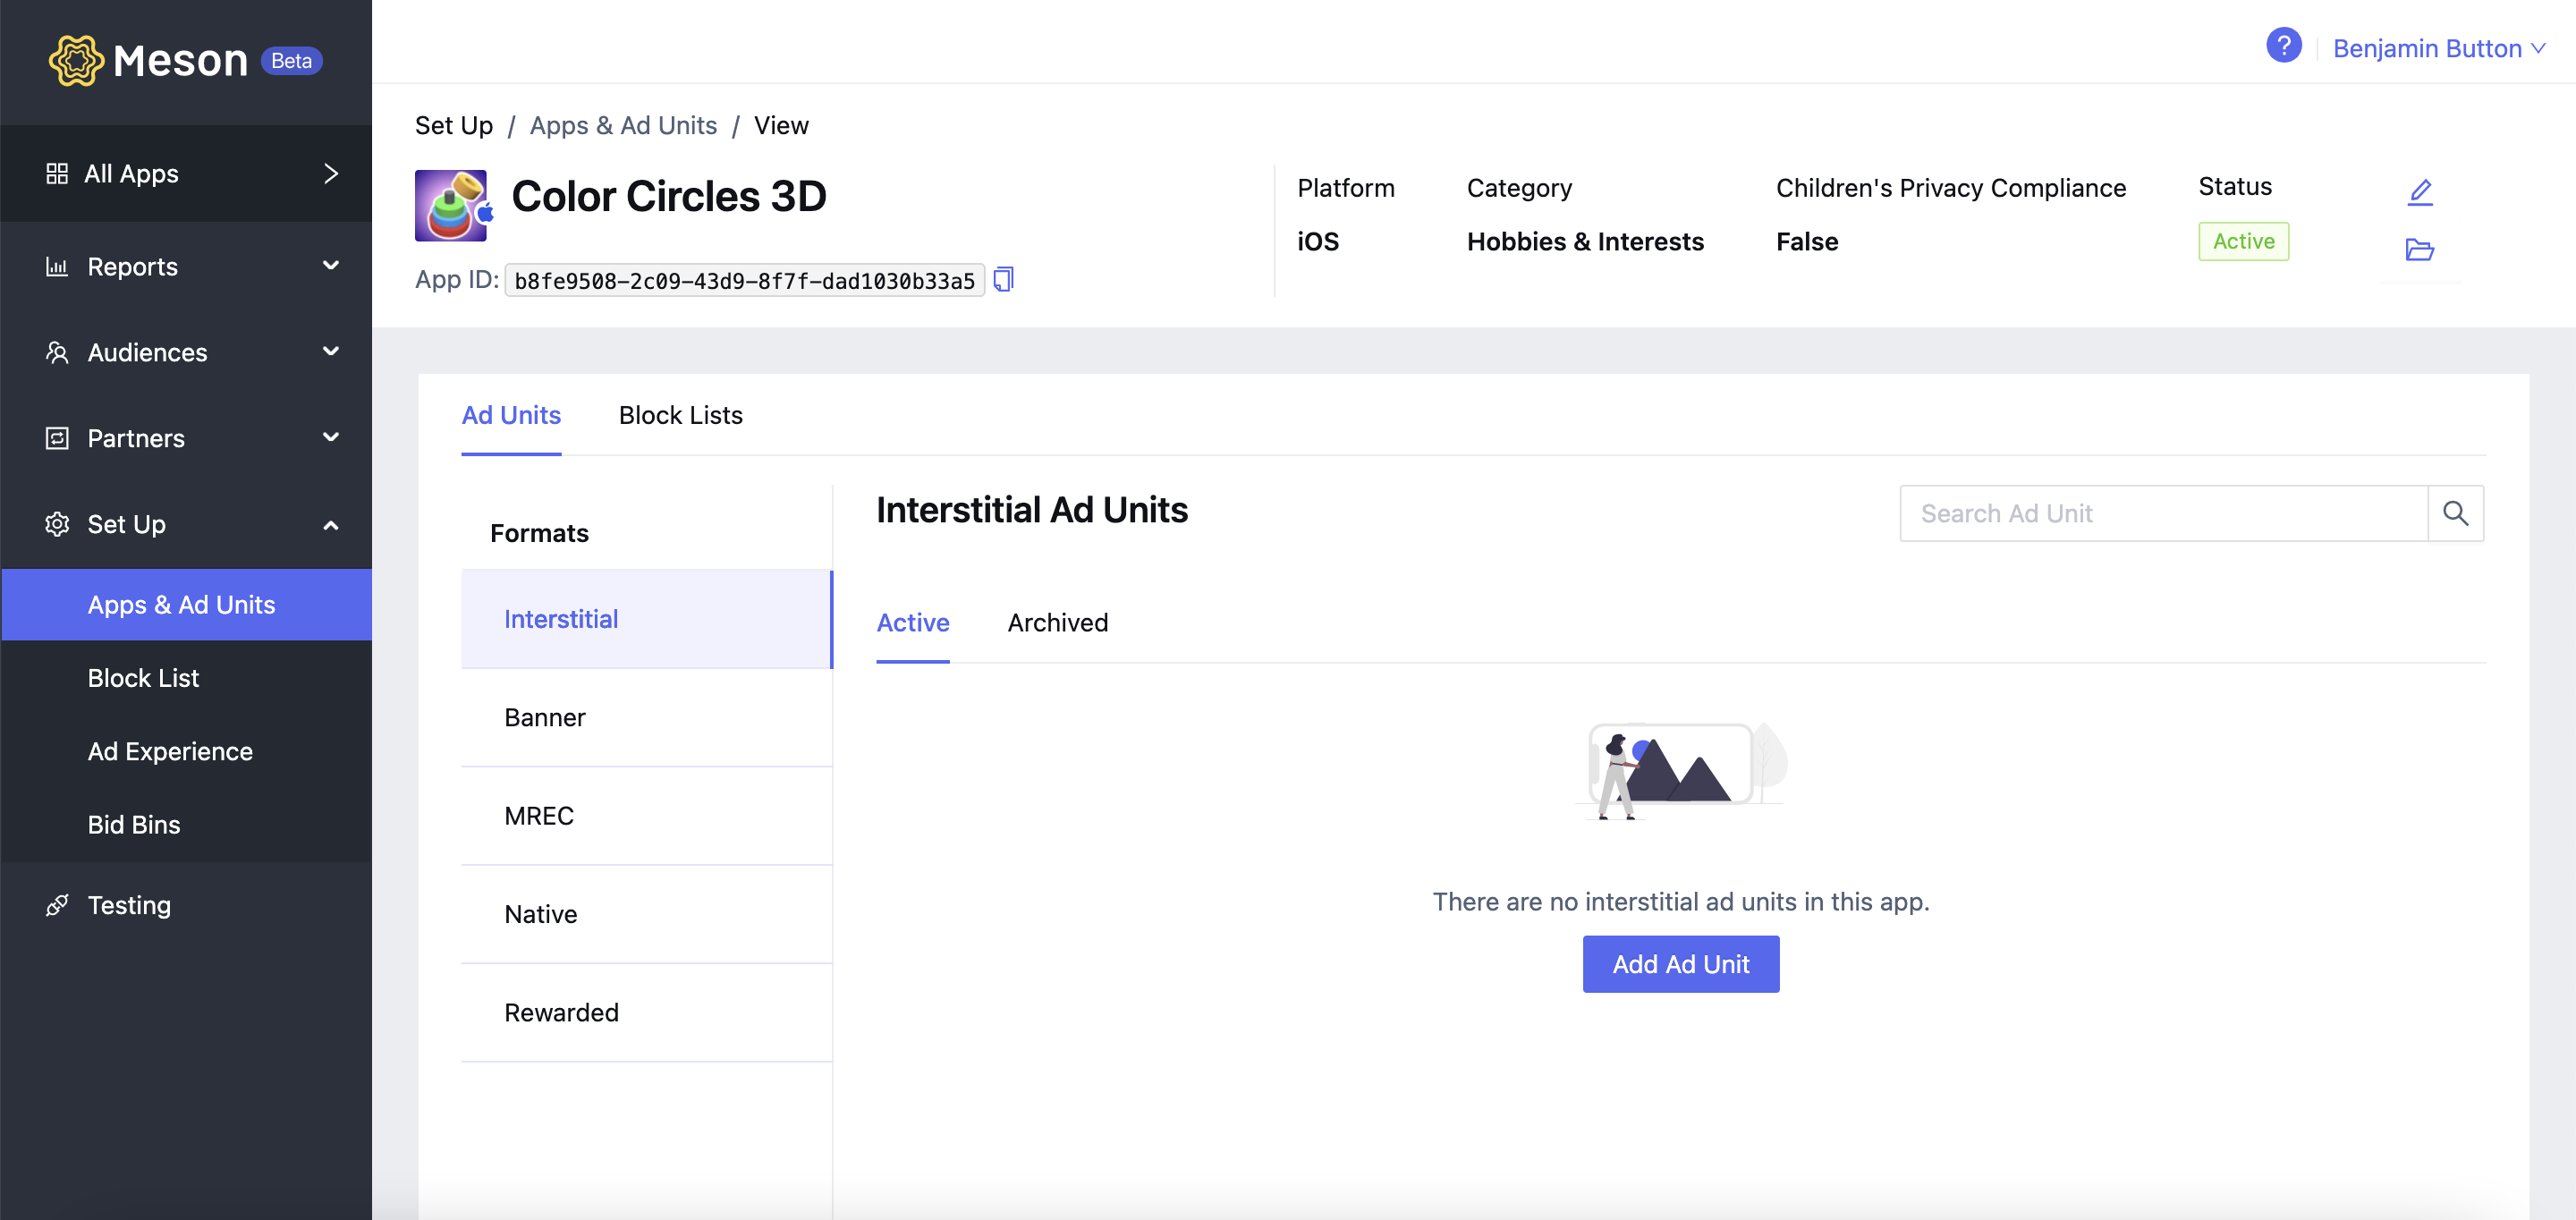The height and width of the screenshot is (1220, 2576).
Task: Click the archive folder icon under edit
Action: tap(2419, 249)
